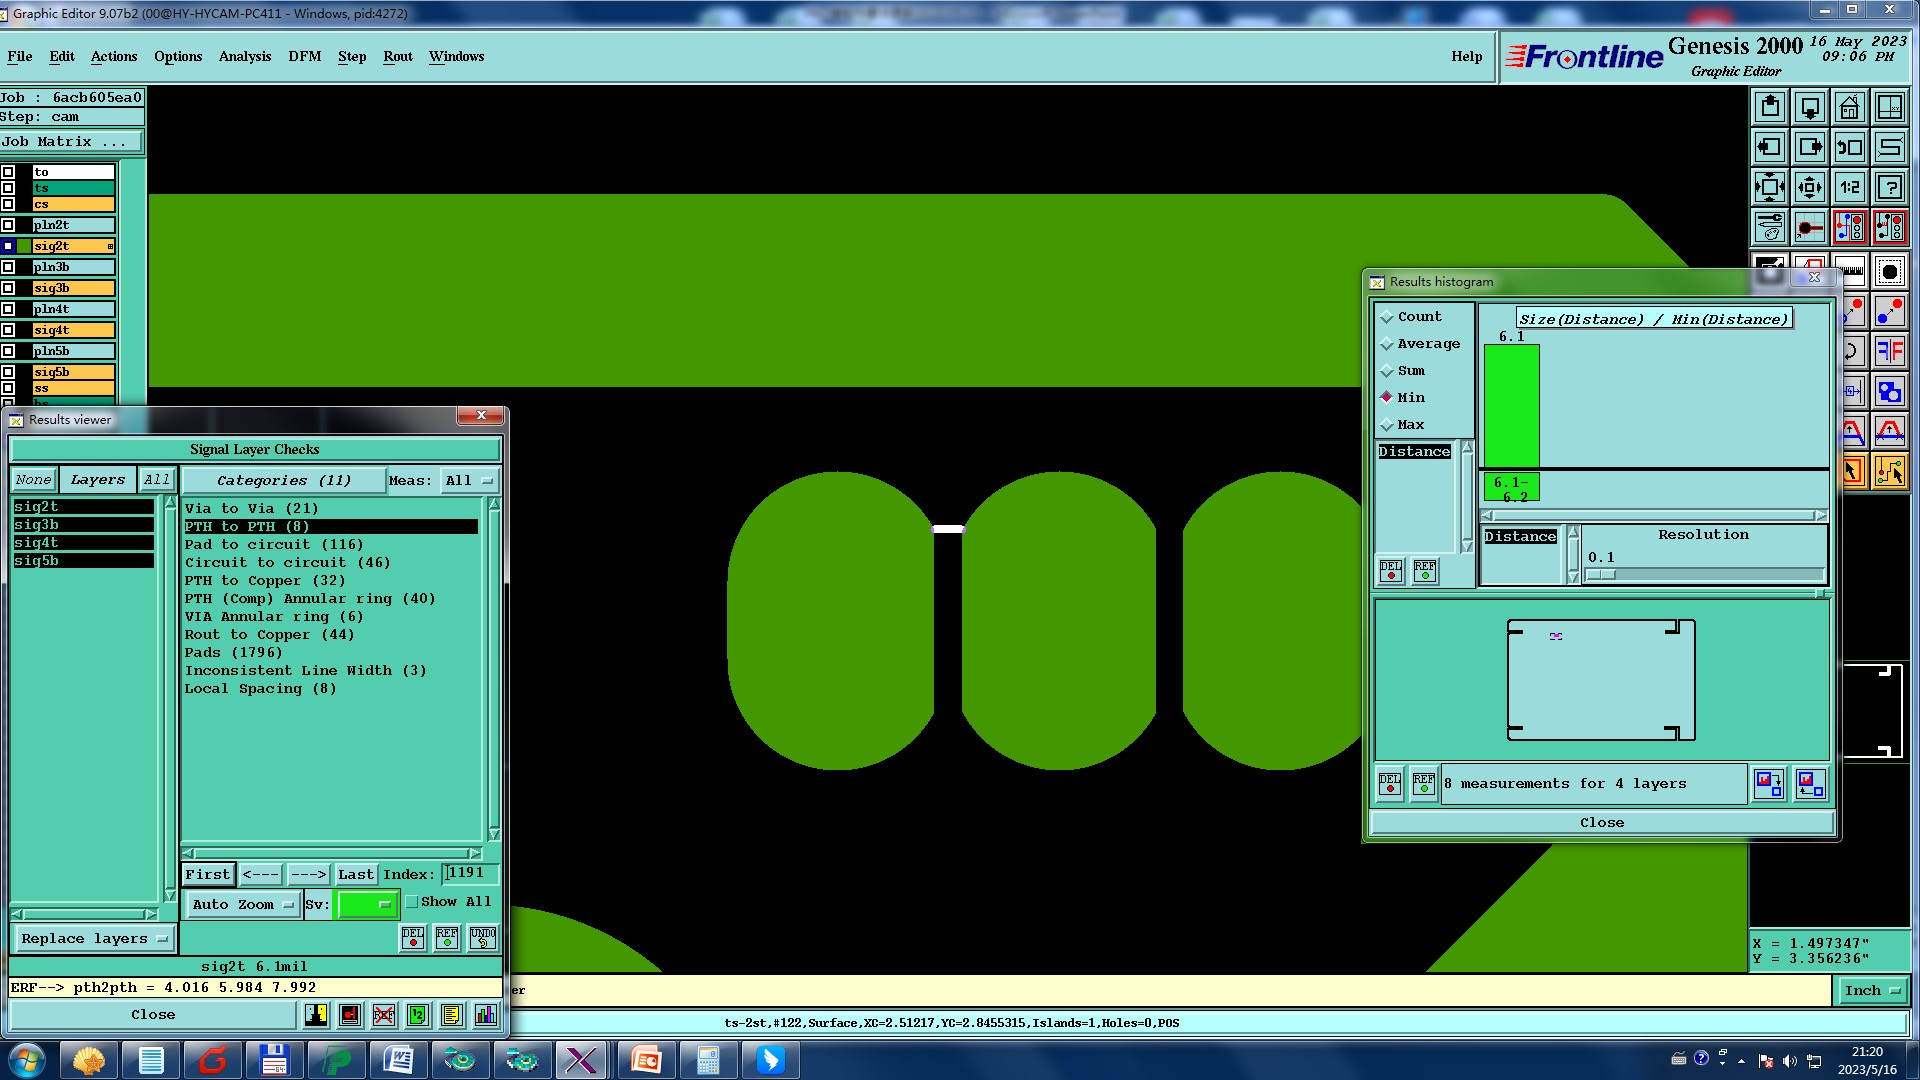Screen dimensions: 1920x1080
Task: Click the Home view icon
Action: 1850,107
